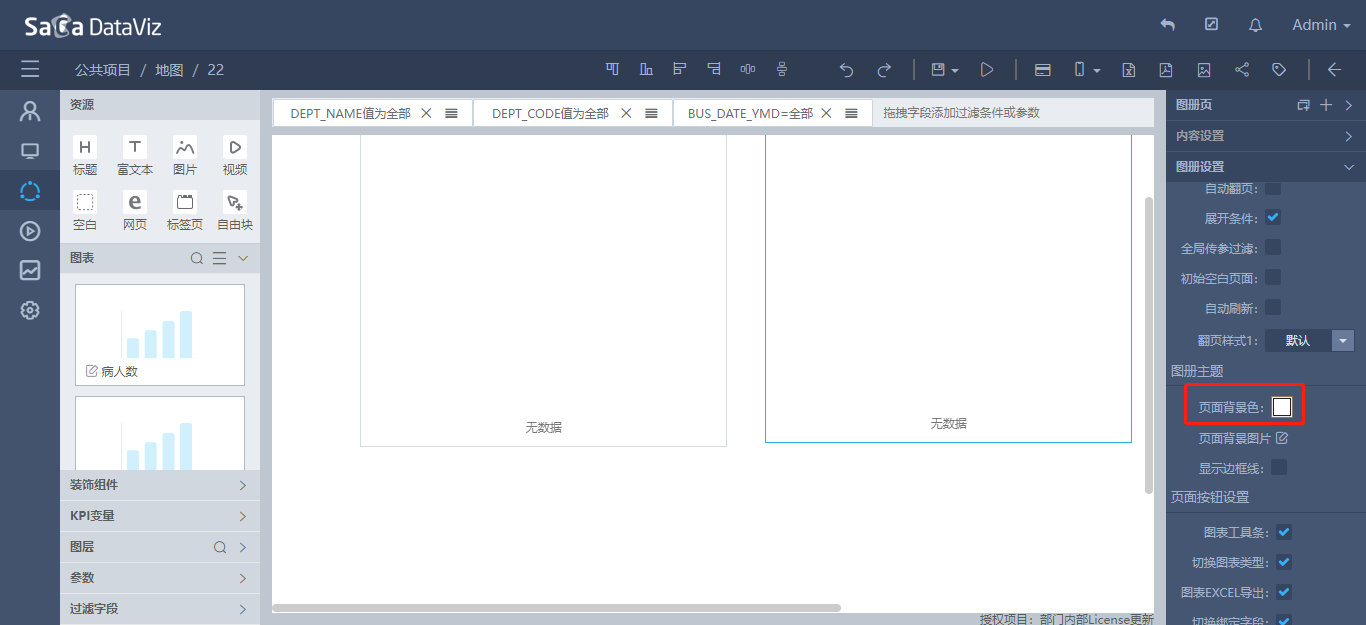Add a 空白 blank resource
This screenshot has height=625, width=1366.
point(85,211)
